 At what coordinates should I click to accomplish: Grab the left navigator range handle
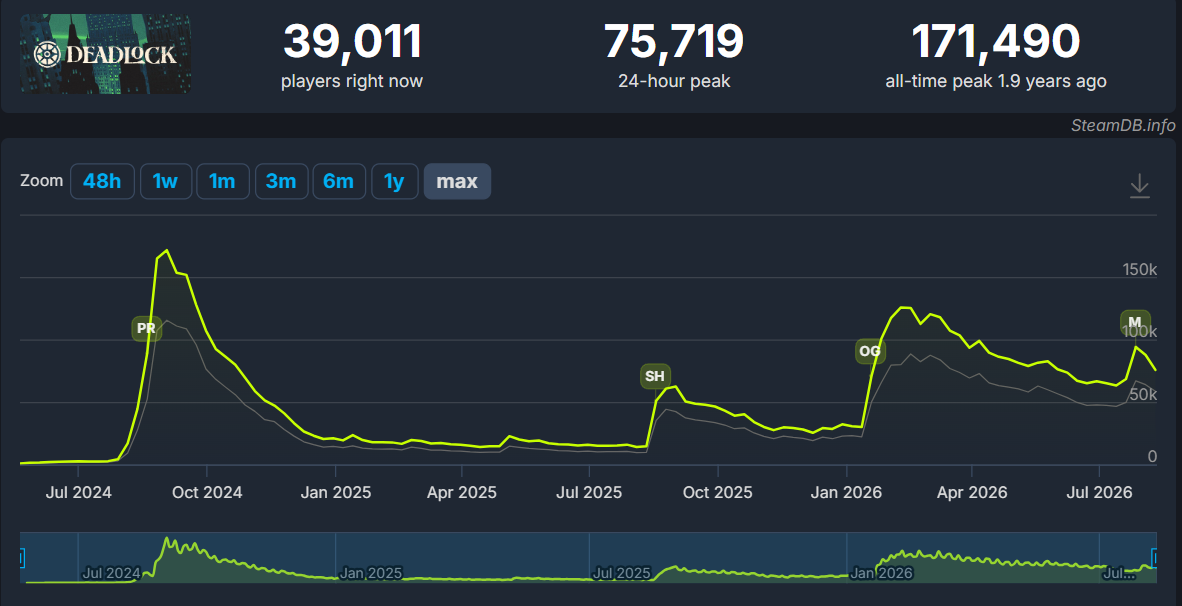[x=20, y=558]
